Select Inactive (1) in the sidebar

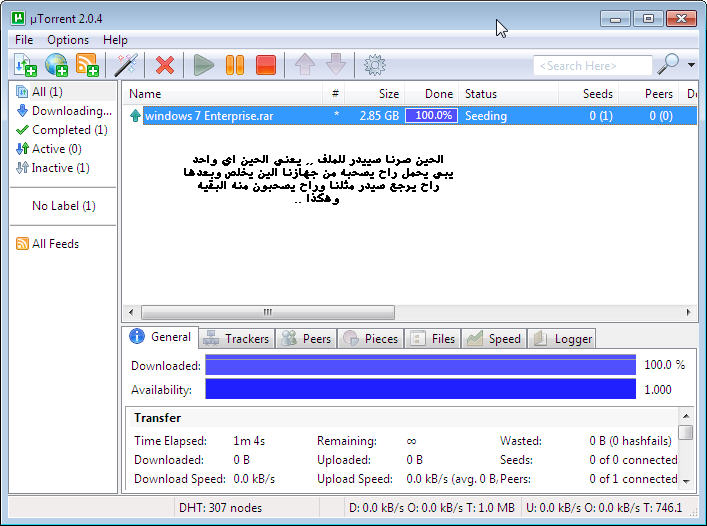[63, 168]
